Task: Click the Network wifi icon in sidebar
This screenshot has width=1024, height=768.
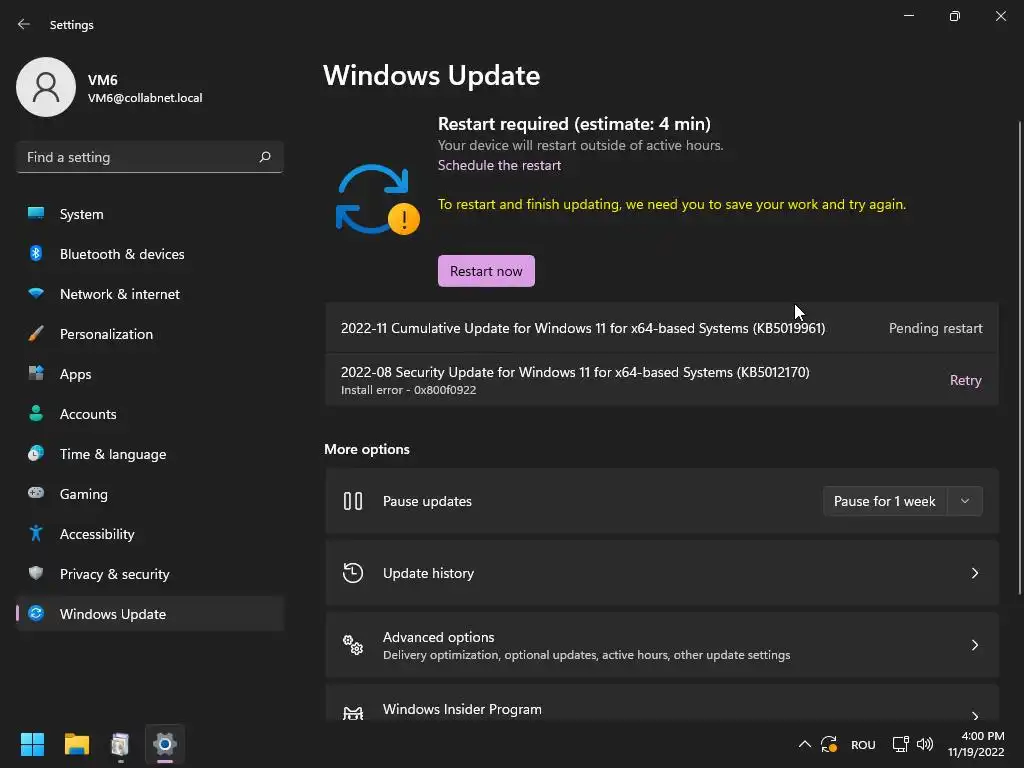Action: pos(36,293)
